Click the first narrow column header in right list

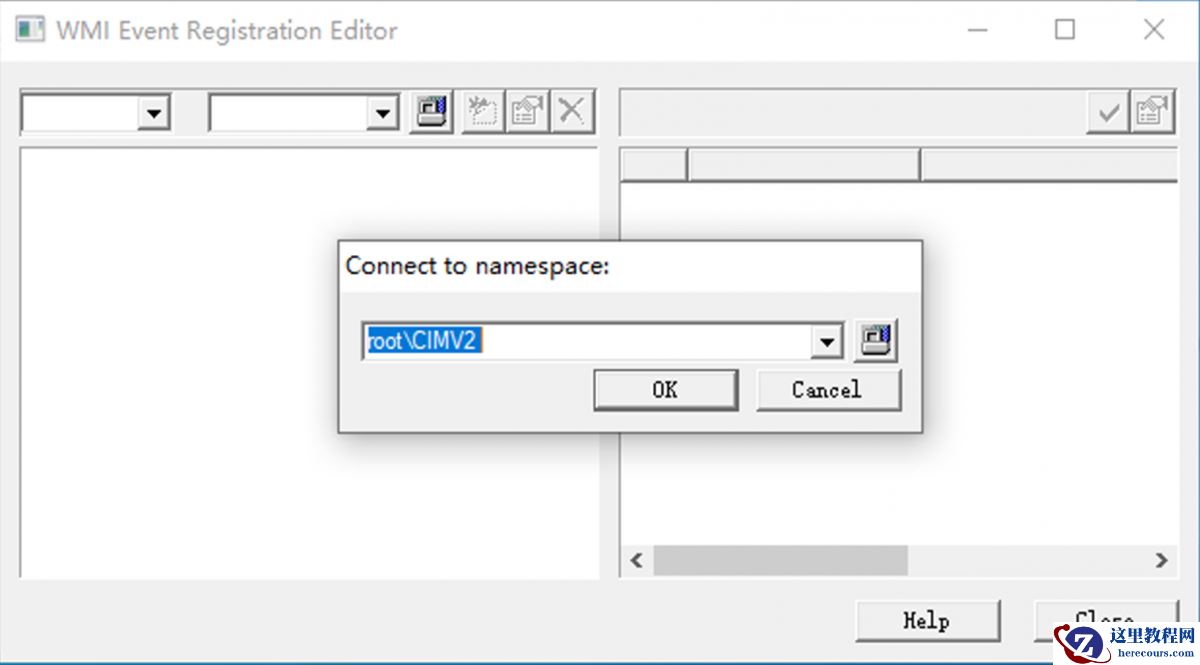pos(654,165)
